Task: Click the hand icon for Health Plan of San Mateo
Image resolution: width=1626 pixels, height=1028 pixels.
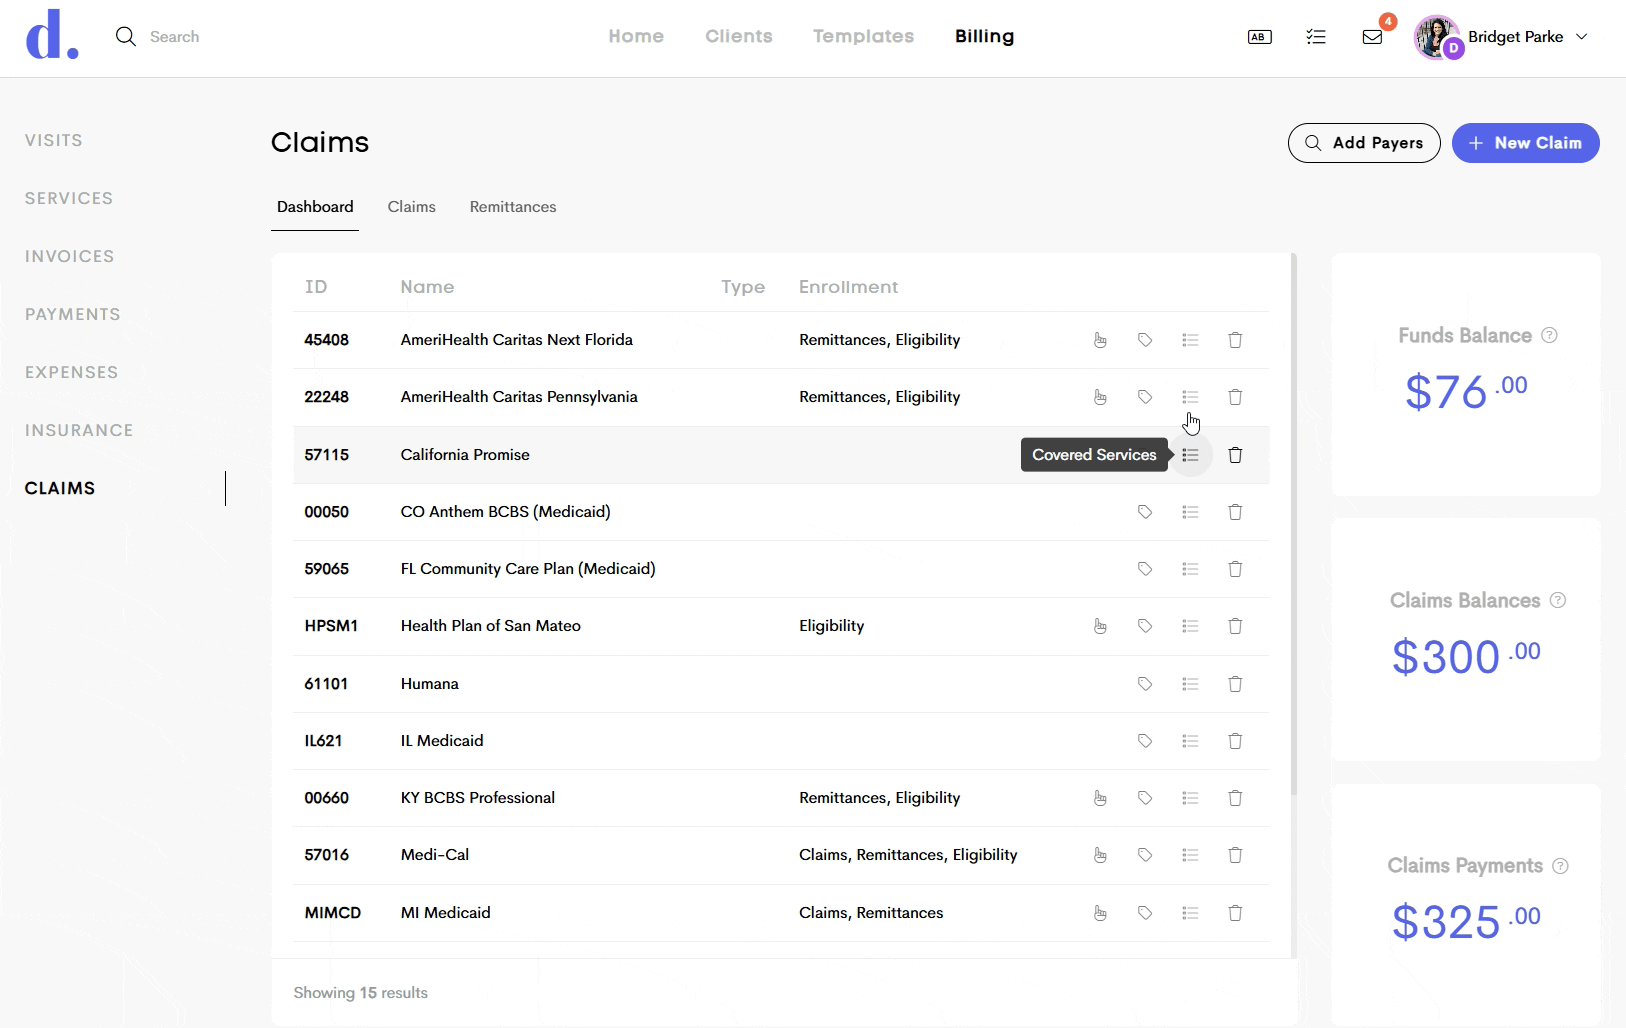Action: point(1100,626)
